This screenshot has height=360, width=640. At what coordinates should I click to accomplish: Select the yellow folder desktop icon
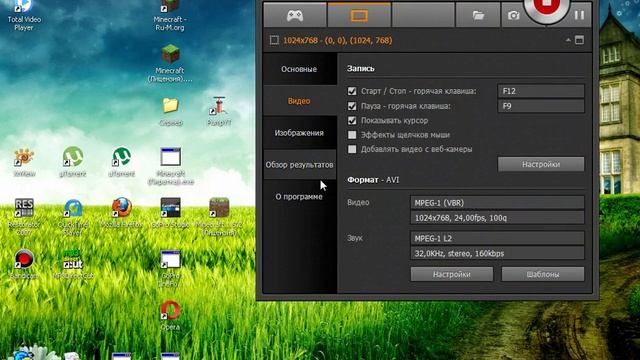click(x=171, y=111)
